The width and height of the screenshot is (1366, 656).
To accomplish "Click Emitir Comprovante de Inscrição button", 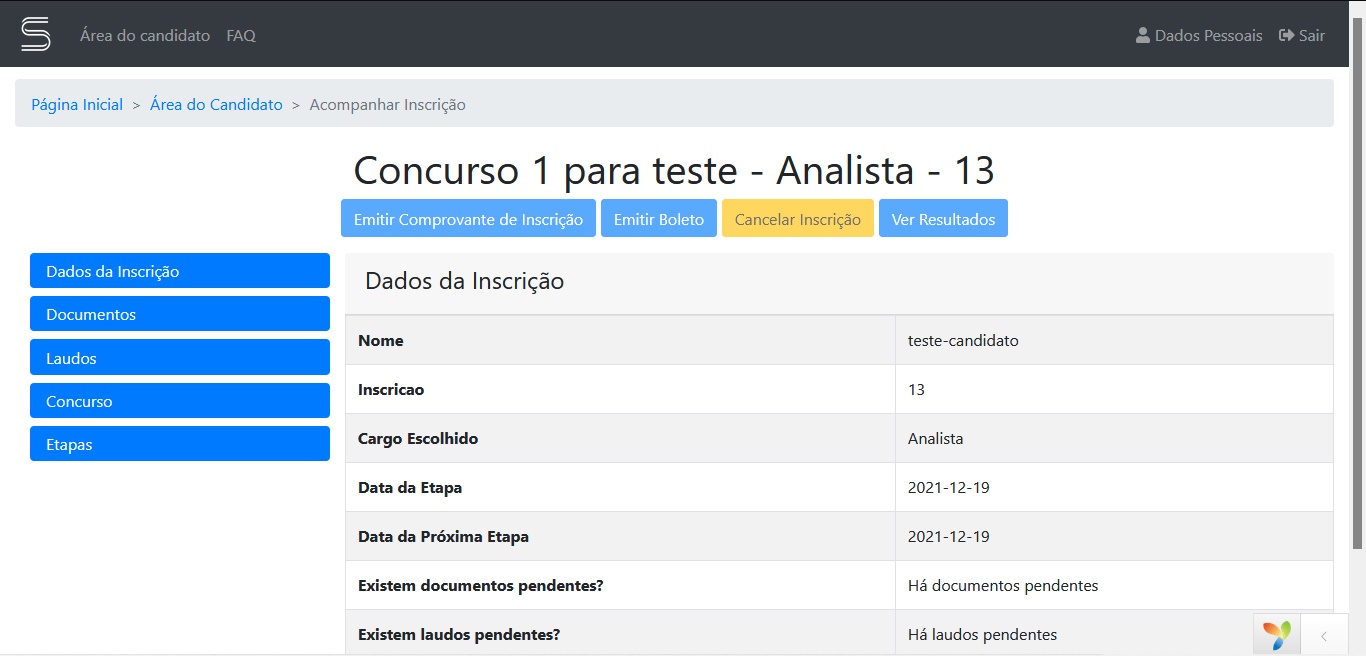I will coord(468,219).
